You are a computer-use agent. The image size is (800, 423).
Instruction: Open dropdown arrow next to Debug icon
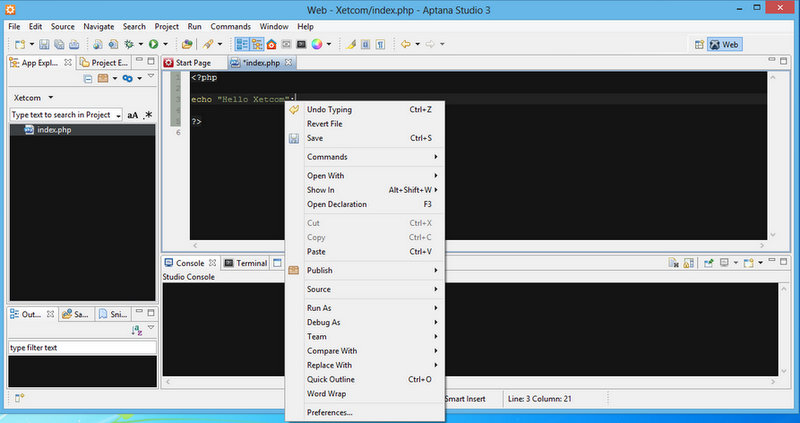141,44
